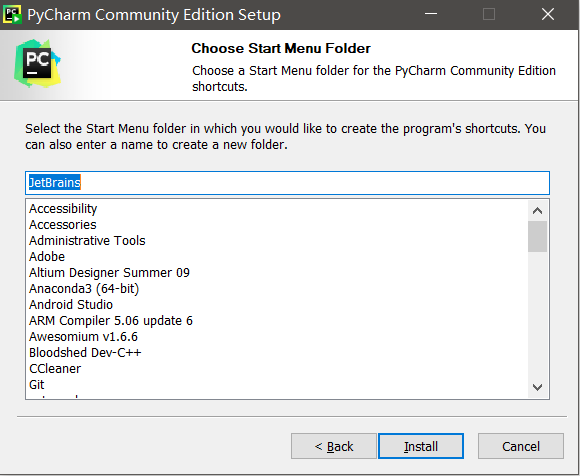
Task: Click the JetBrains folder name field
Action: (287, 183)
